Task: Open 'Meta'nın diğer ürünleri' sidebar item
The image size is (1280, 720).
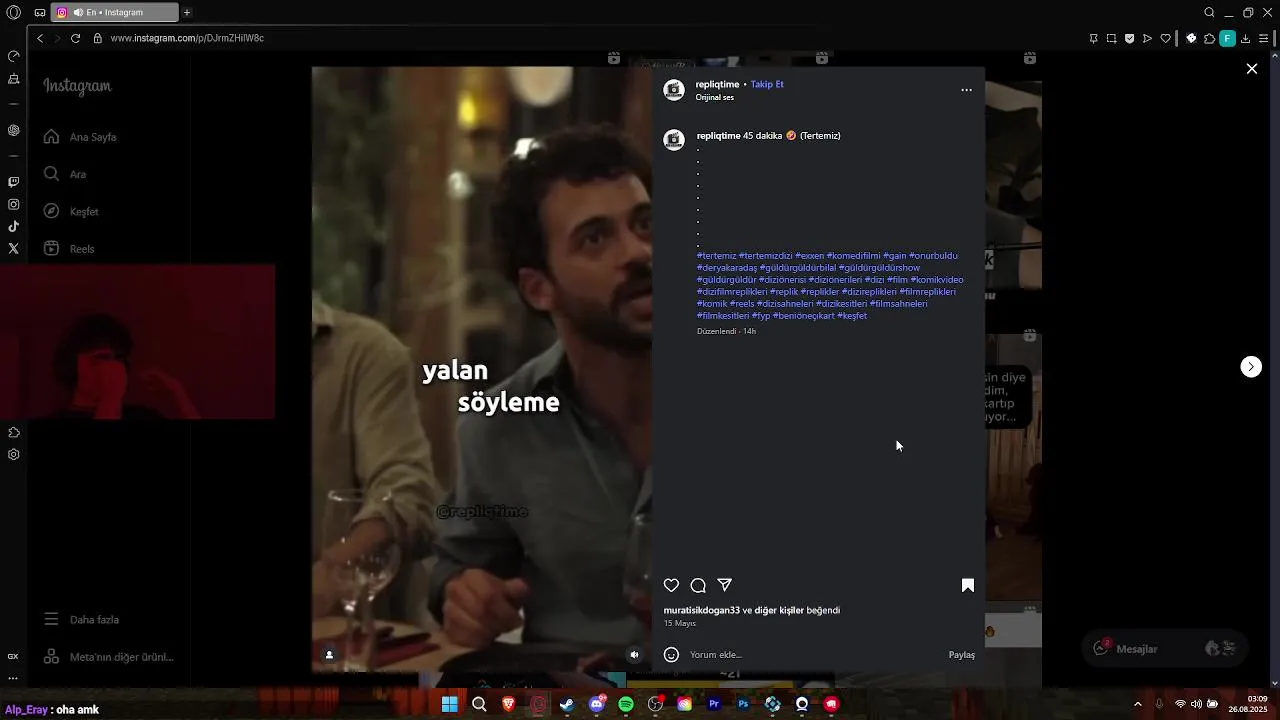Action: click(109, 657)
